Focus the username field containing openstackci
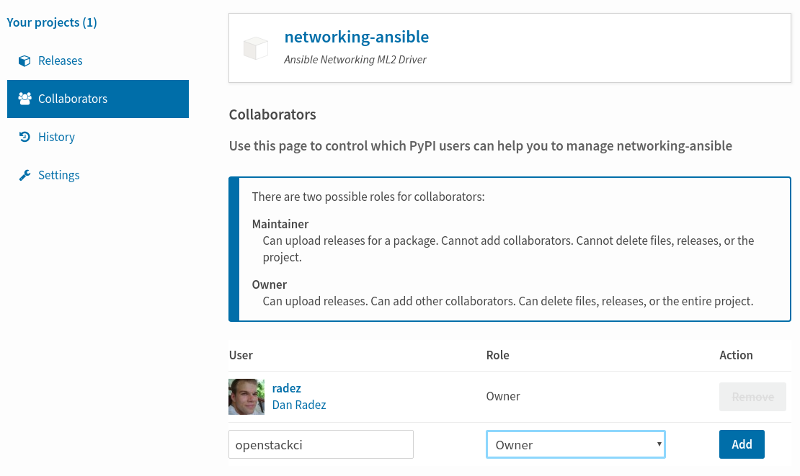Image resolution: width=800 pixels, height=476 pixels. pos(321,444)
